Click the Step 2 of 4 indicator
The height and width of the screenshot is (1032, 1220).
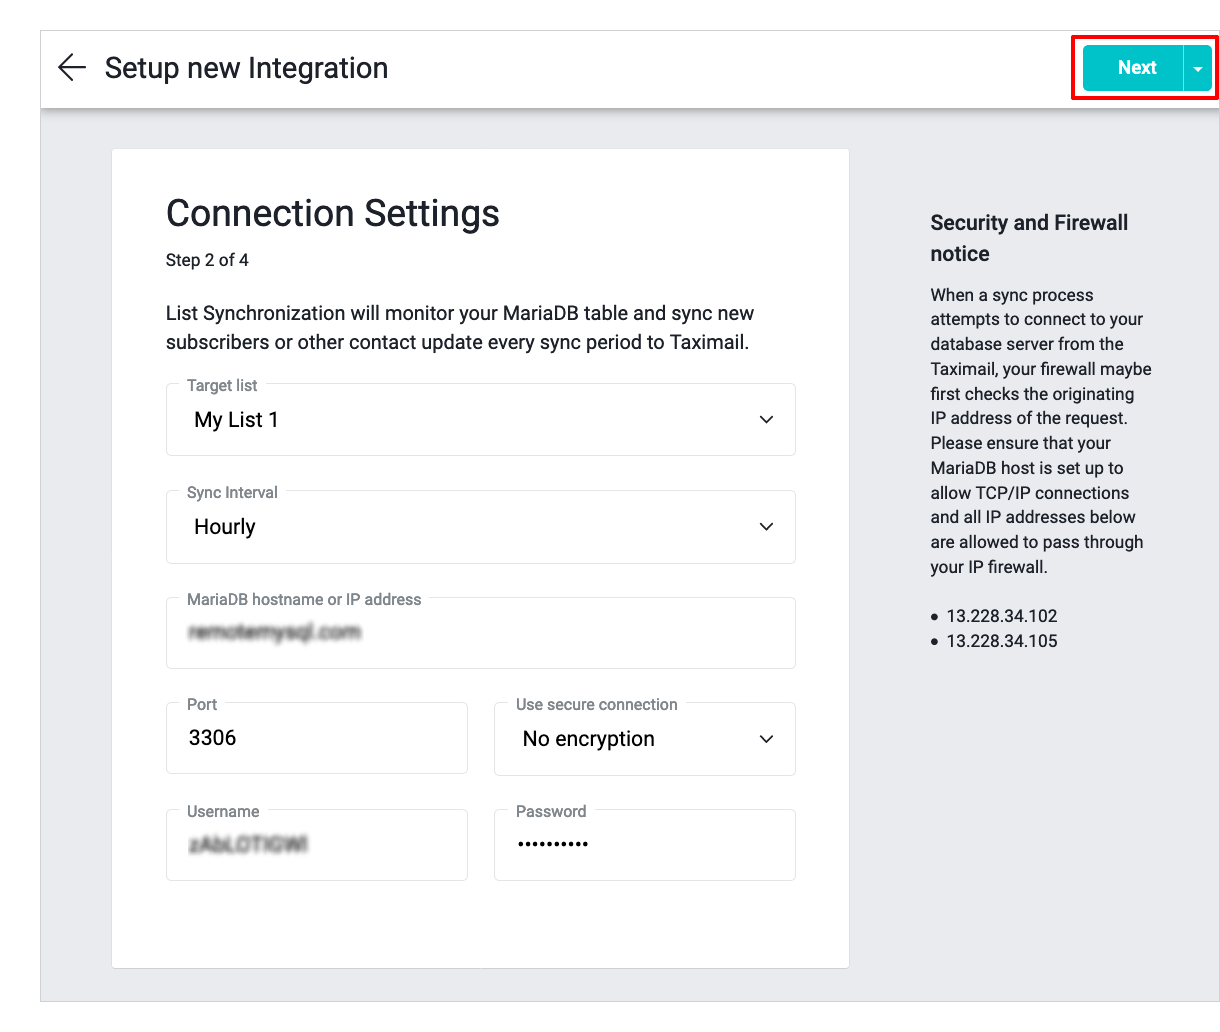coord(207,260)
